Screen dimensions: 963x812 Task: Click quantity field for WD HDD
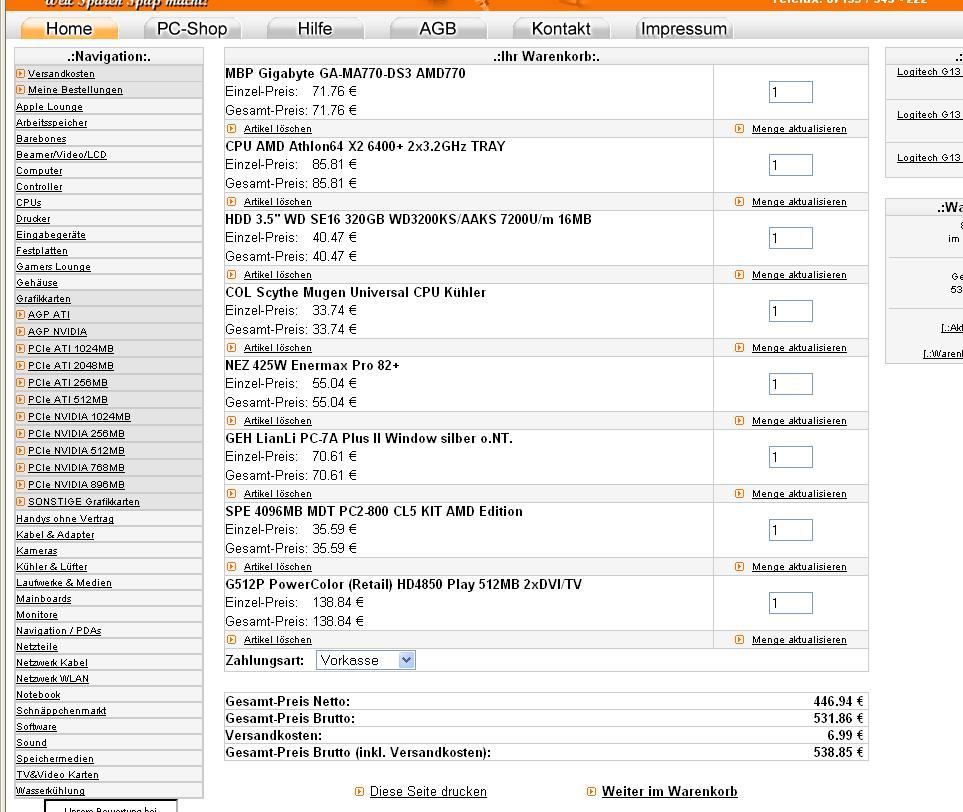tap(790, 238)
